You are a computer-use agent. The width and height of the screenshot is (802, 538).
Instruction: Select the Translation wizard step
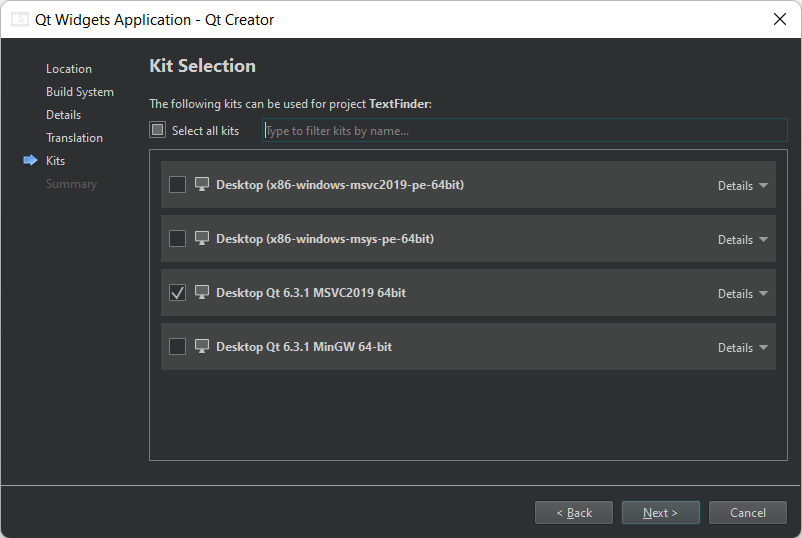point(74,138)
